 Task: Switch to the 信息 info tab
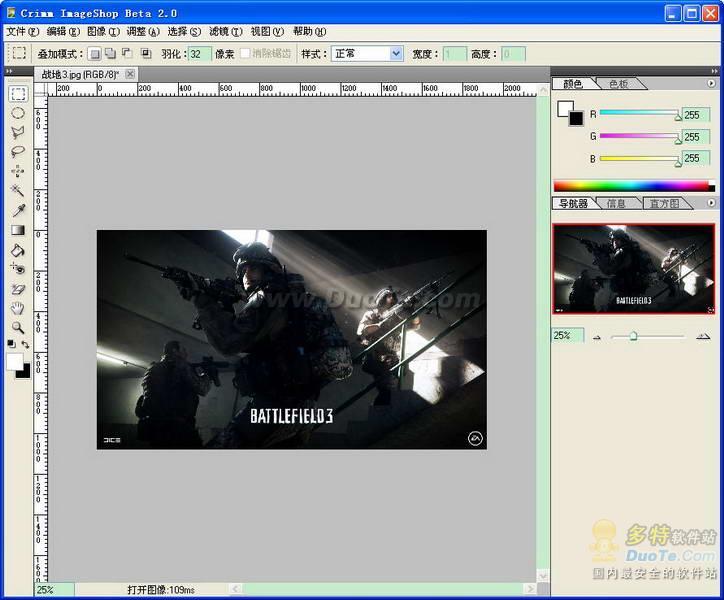pyautogui.click(x=616, y=203)
